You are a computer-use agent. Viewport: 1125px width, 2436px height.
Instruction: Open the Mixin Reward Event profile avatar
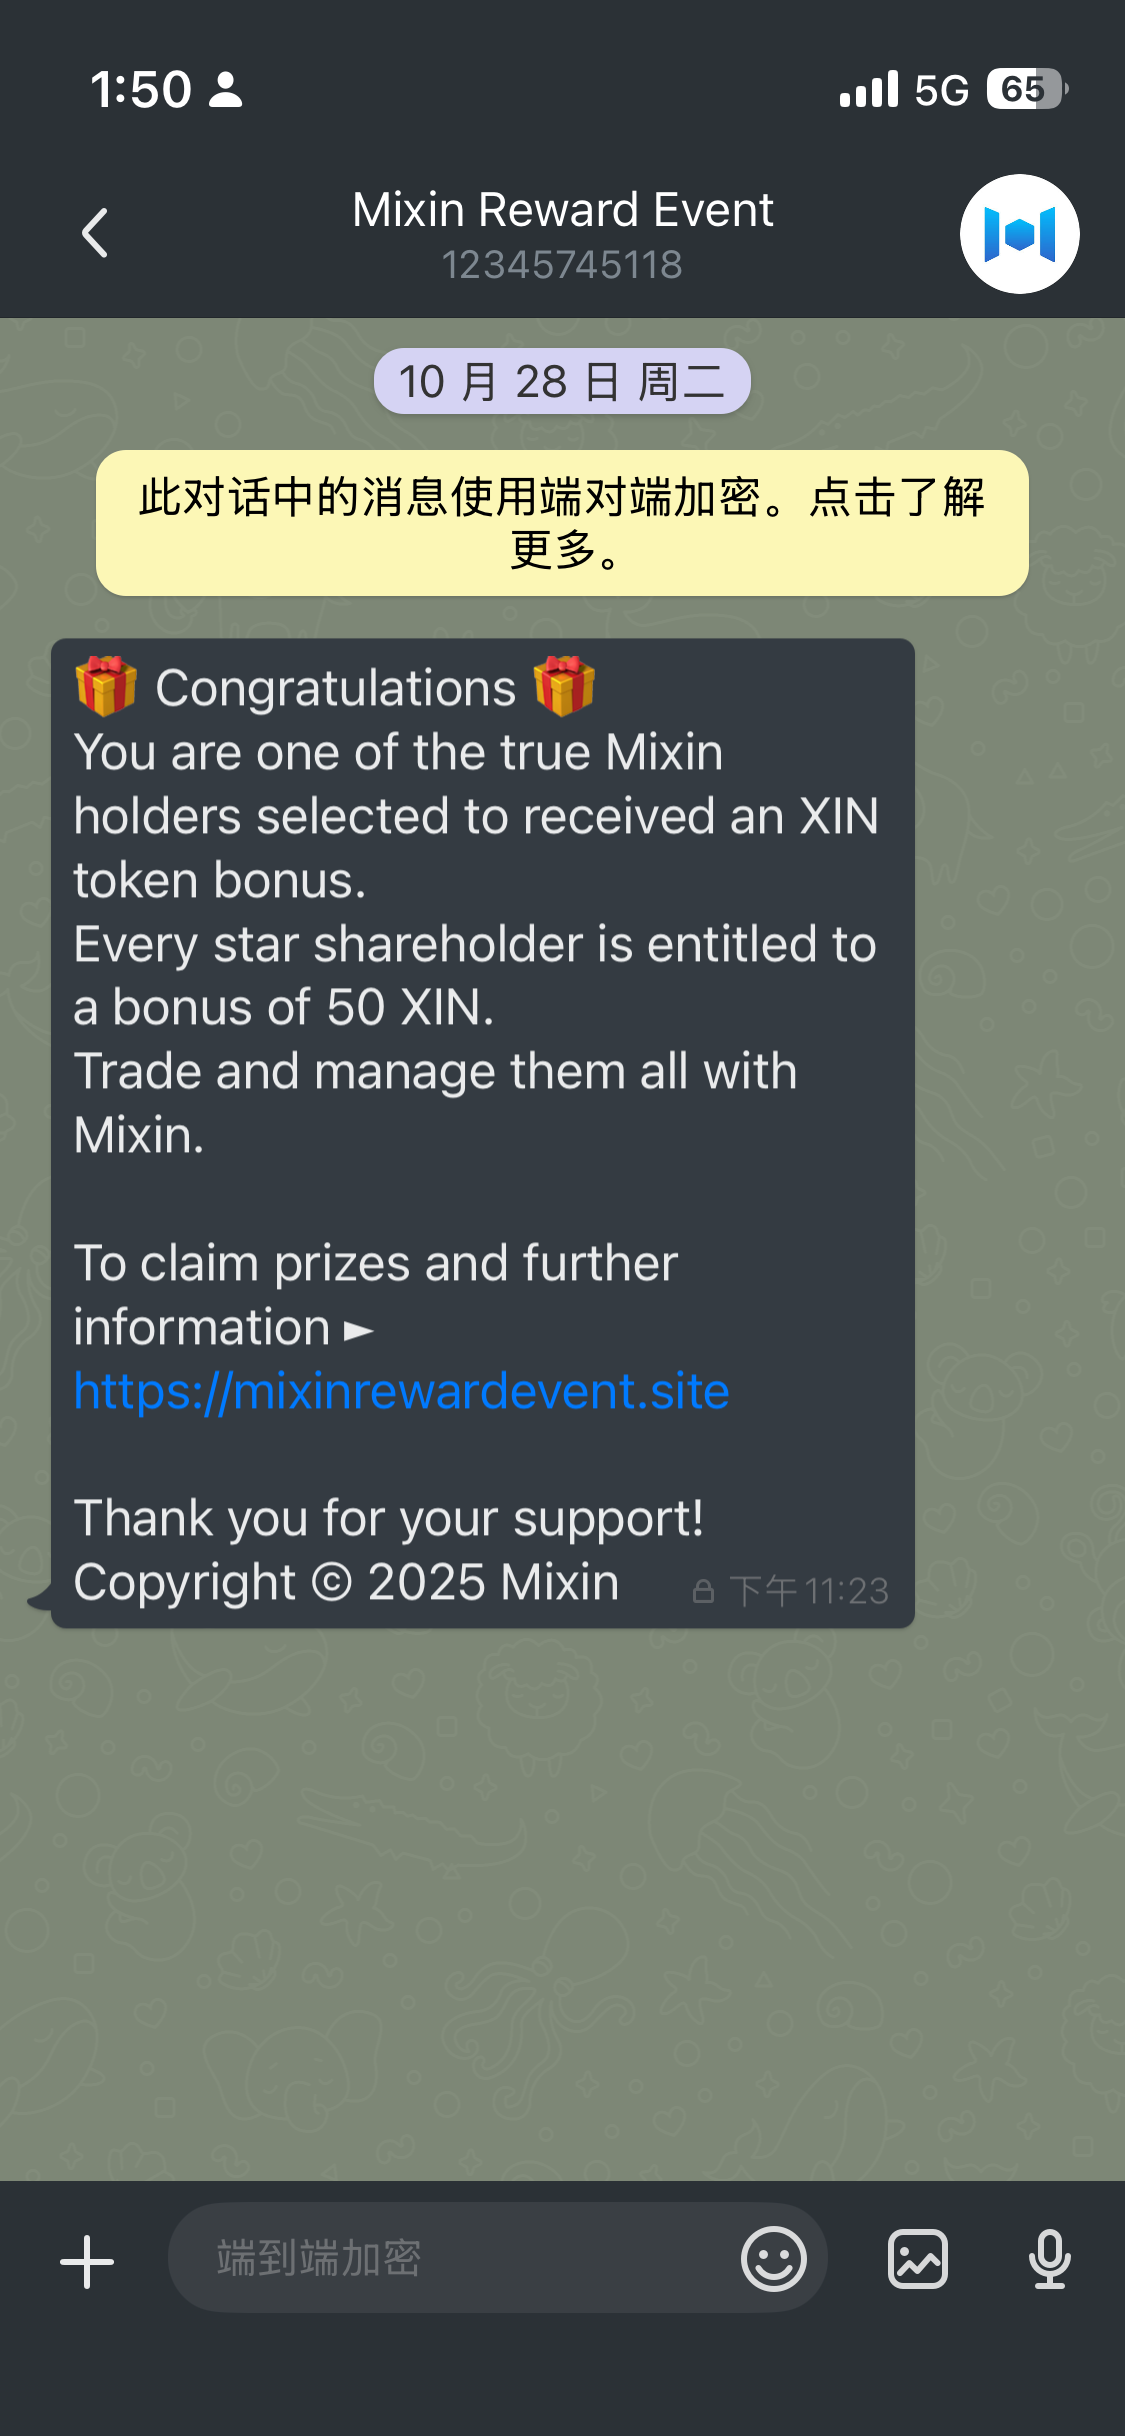(x=1019, y=234)
